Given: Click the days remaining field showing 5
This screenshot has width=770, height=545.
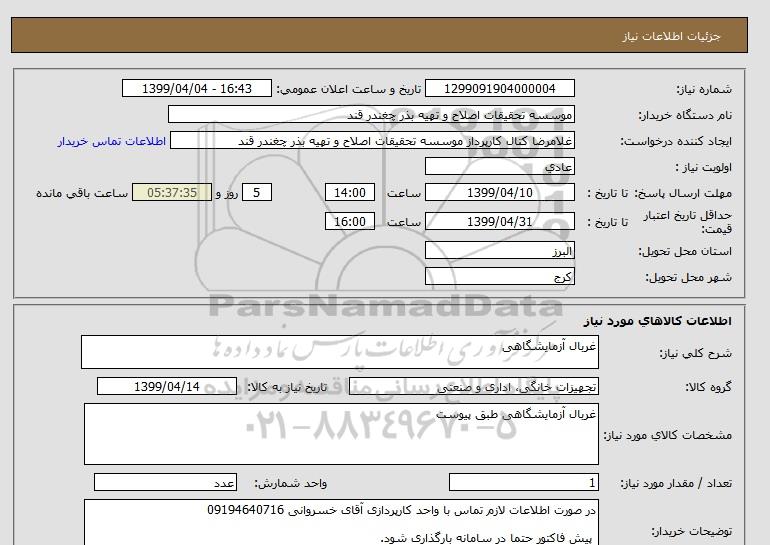Looking at the screenshot, I should pos(257,192).
